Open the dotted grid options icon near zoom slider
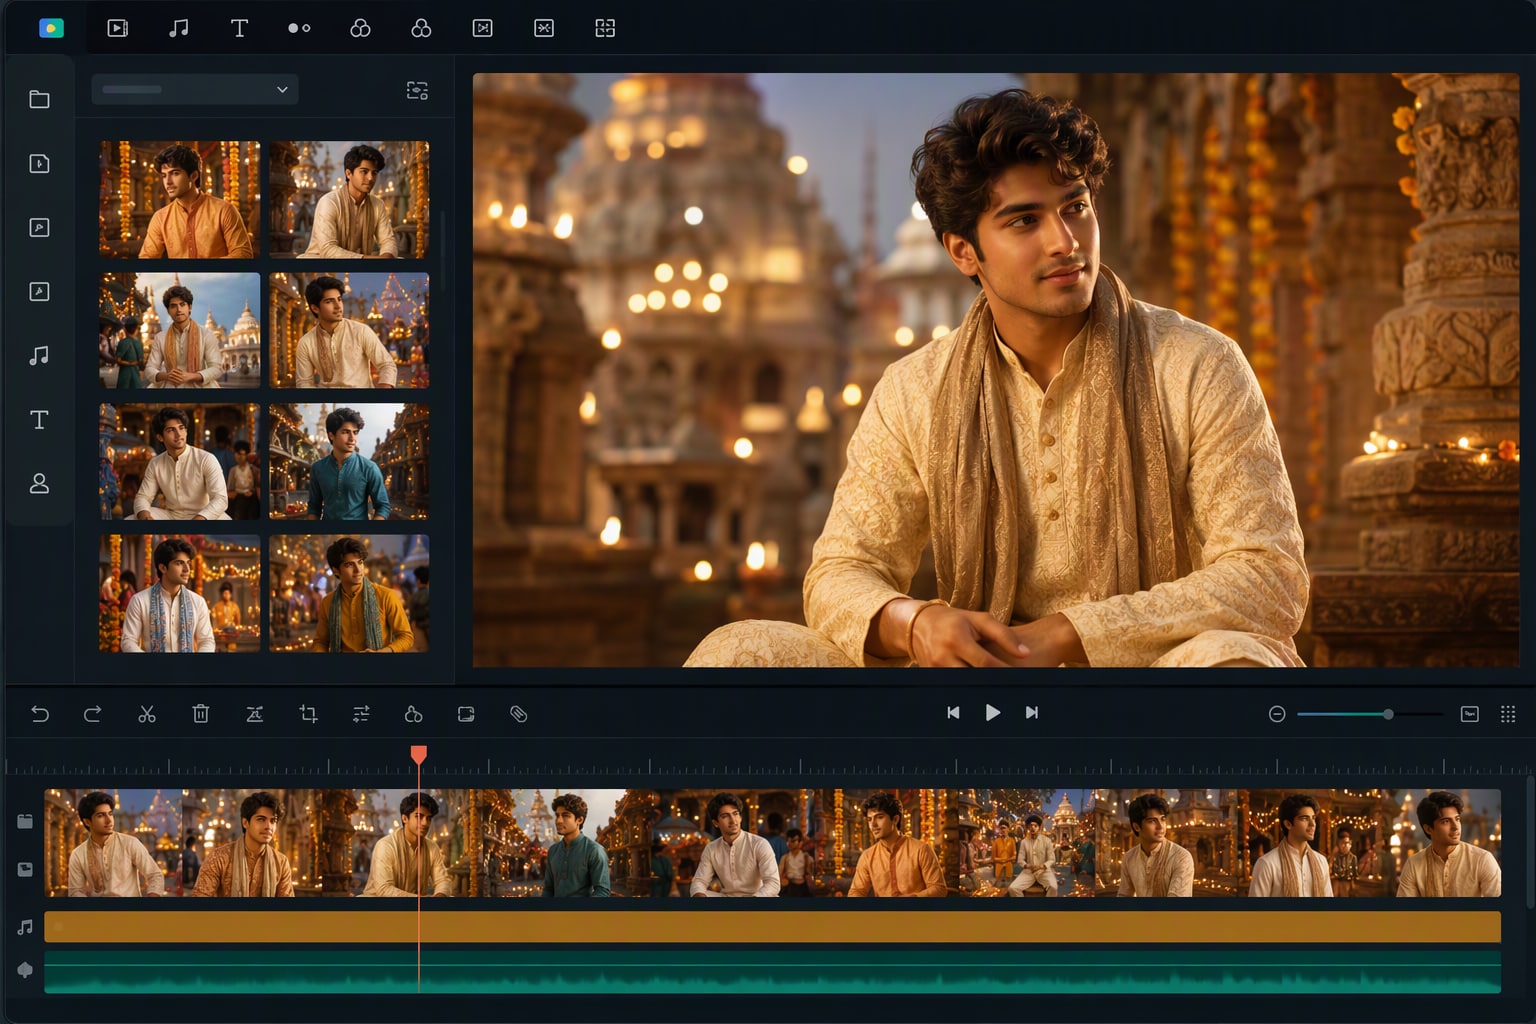This screenshot has height=1024, width=1536. tap(1508, 714)
